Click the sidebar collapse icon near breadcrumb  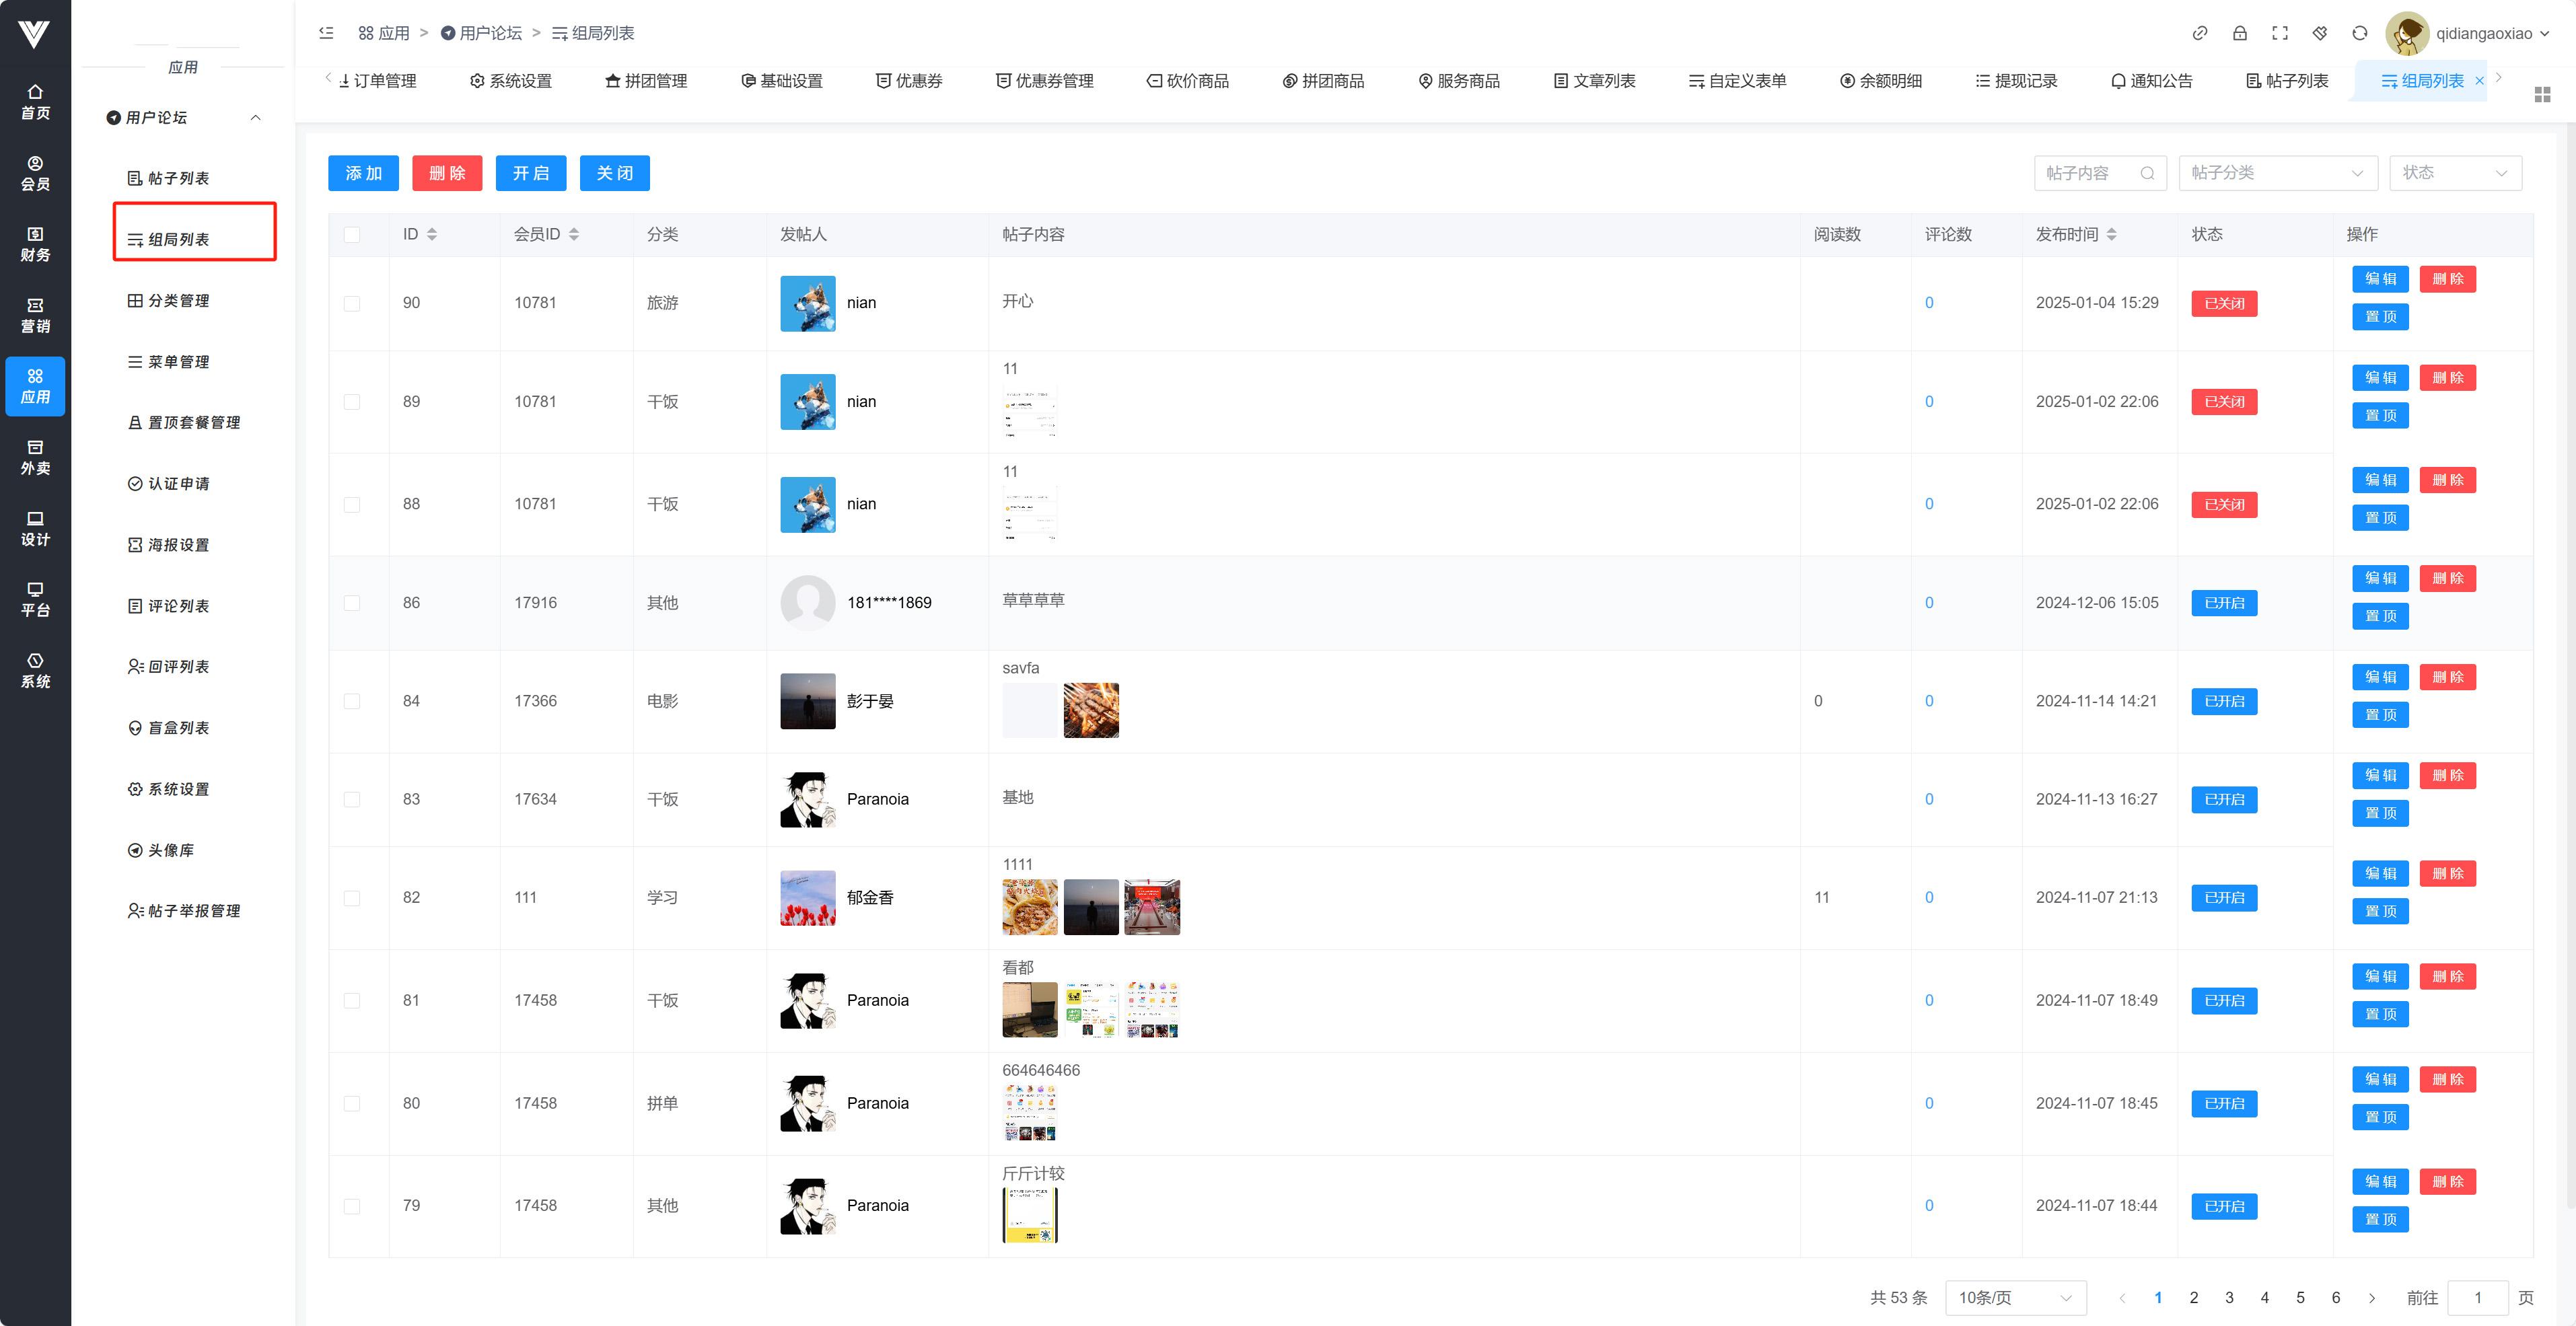point(326,33)
